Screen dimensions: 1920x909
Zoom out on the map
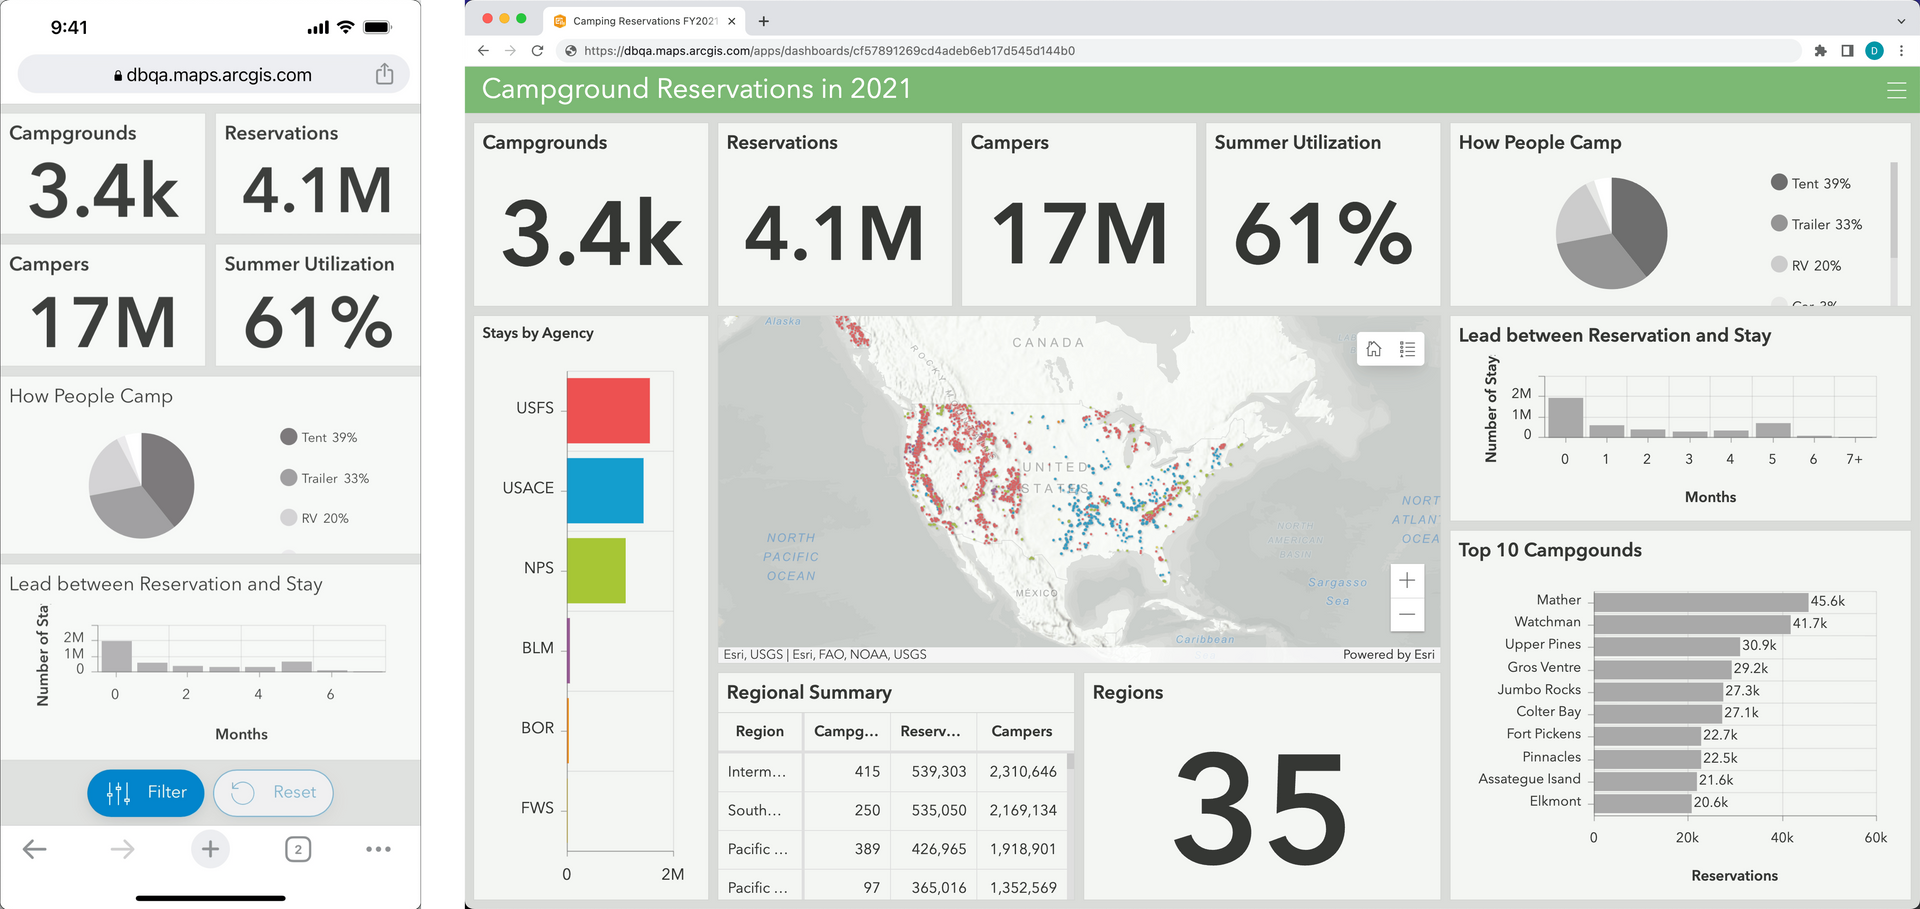pos(1406,614)
